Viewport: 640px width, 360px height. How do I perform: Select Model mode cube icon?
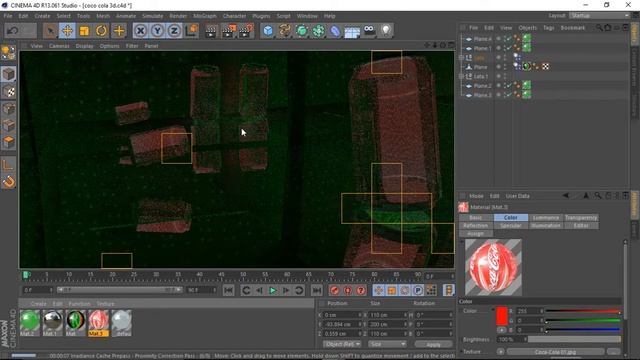coord(8,74)
